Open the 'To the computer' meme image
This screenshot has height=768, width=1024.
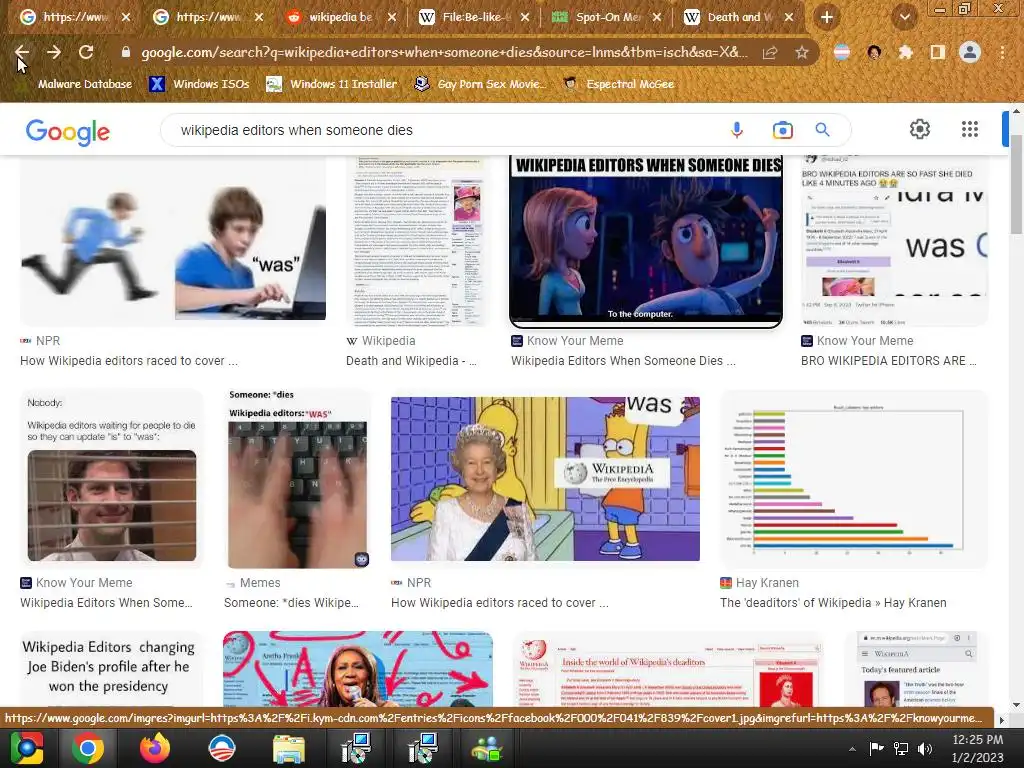coord(646,242)
